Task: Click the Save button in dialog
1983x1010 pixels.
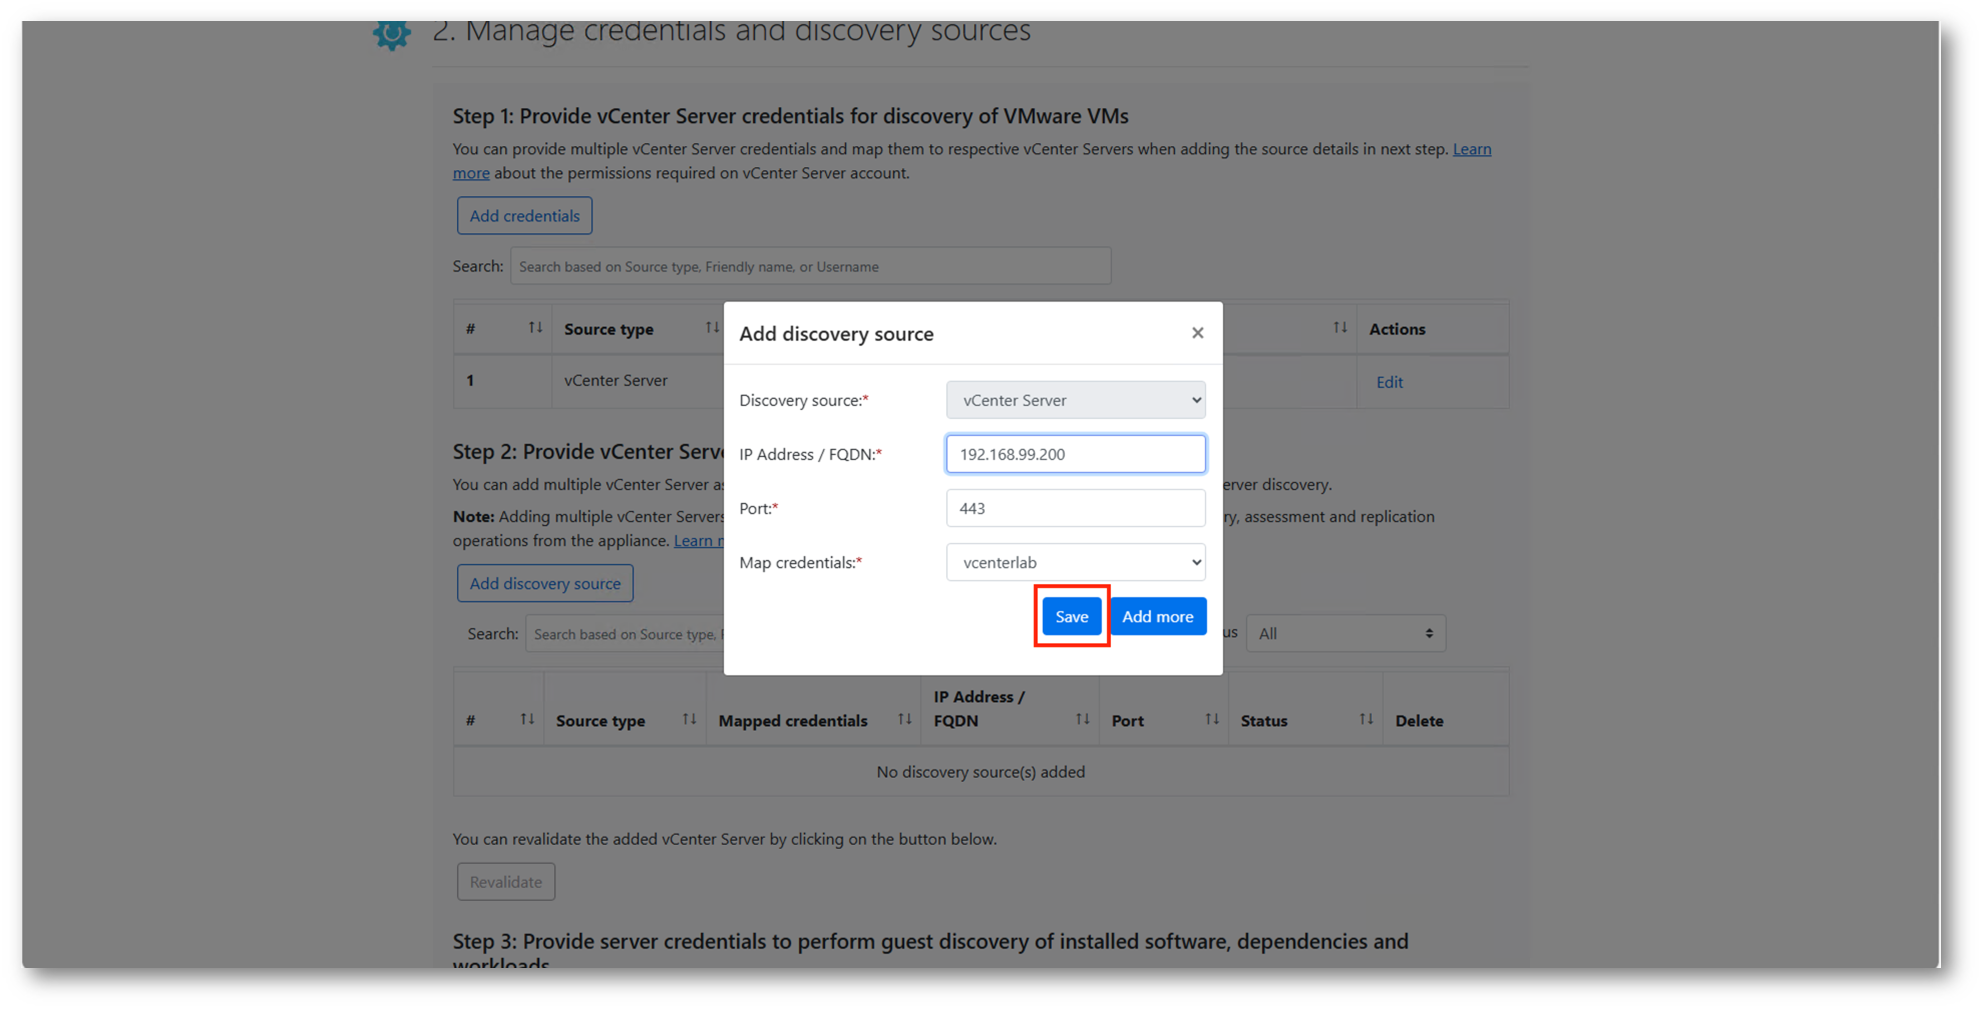Action: pyautogui.click(x=1071, y=616)
